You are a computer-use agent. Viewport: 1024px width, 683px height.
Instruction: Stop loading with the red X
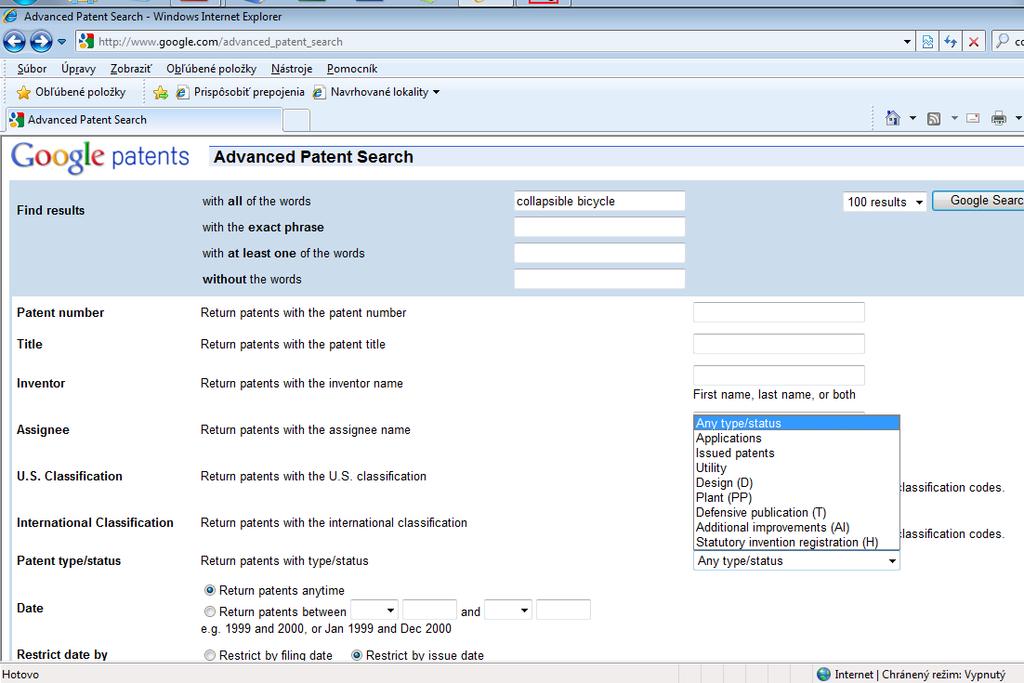(973, 42)
